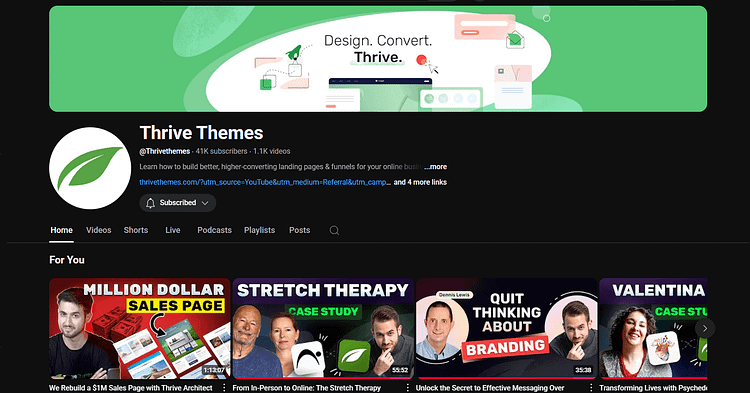Go to the Podcasts tab
Screen dimensions: 750x393
pos(214,230)
